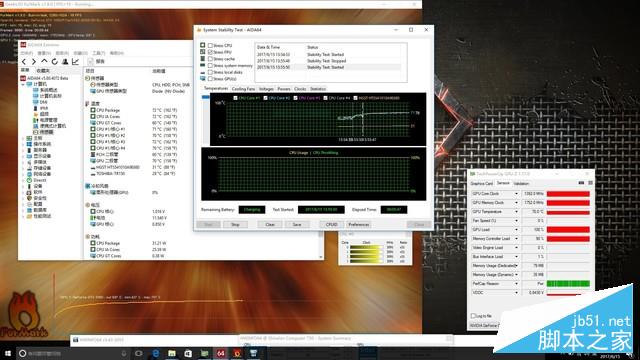
Task: Select last Stability Test Started log row
Action: coord(328,67)
